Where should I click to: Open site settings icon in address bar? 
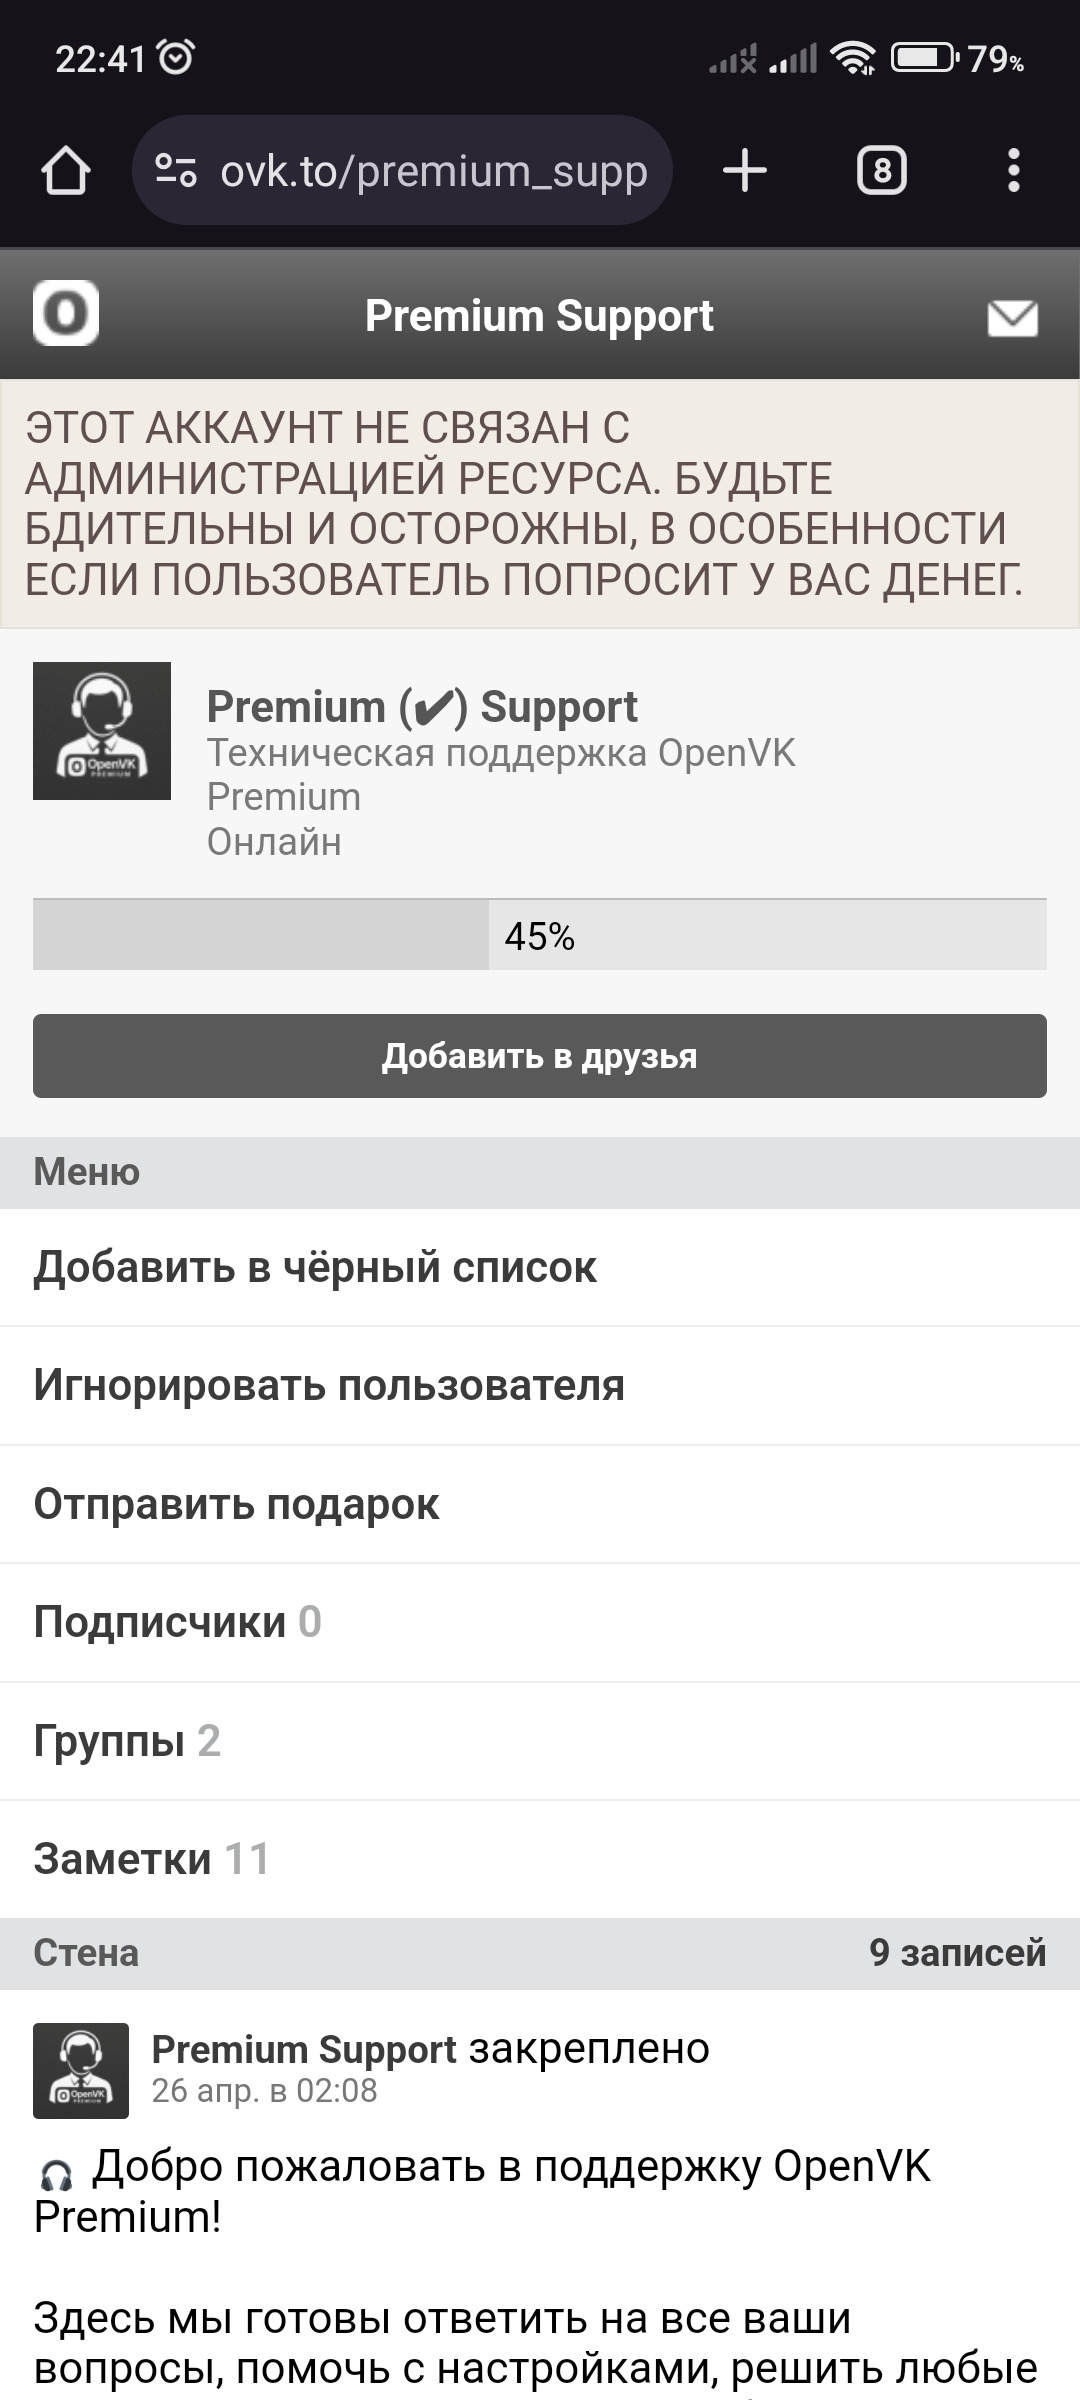click(176, 171)
